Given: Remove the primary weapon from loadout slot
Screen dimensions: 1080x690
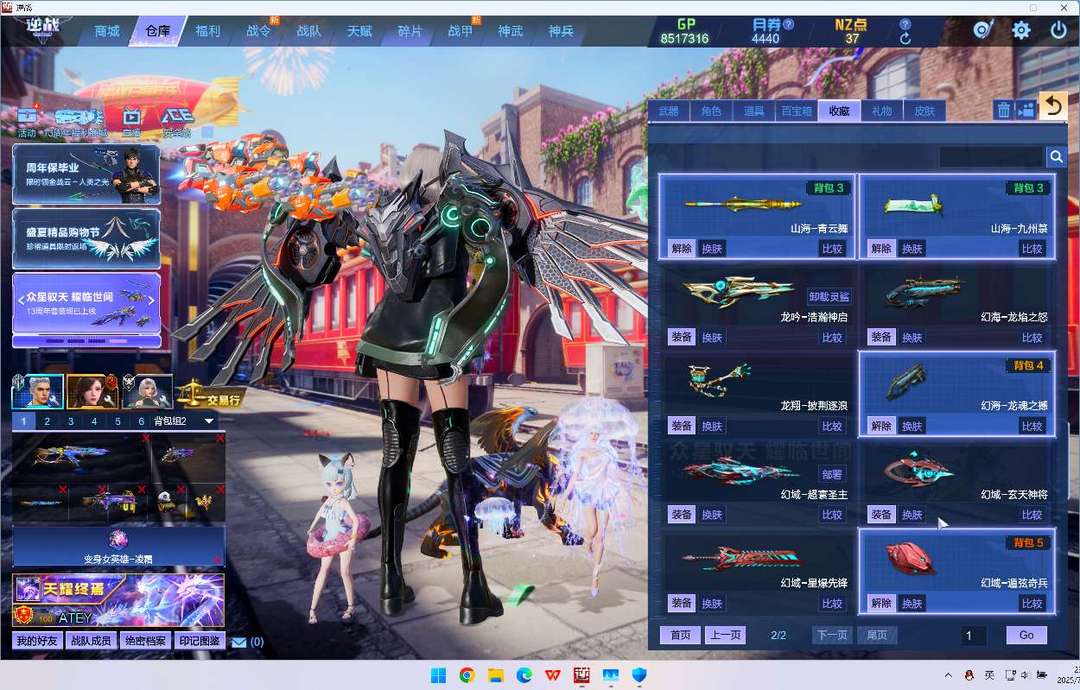Looking at the screenshot, I should click(x=145, y=439).
